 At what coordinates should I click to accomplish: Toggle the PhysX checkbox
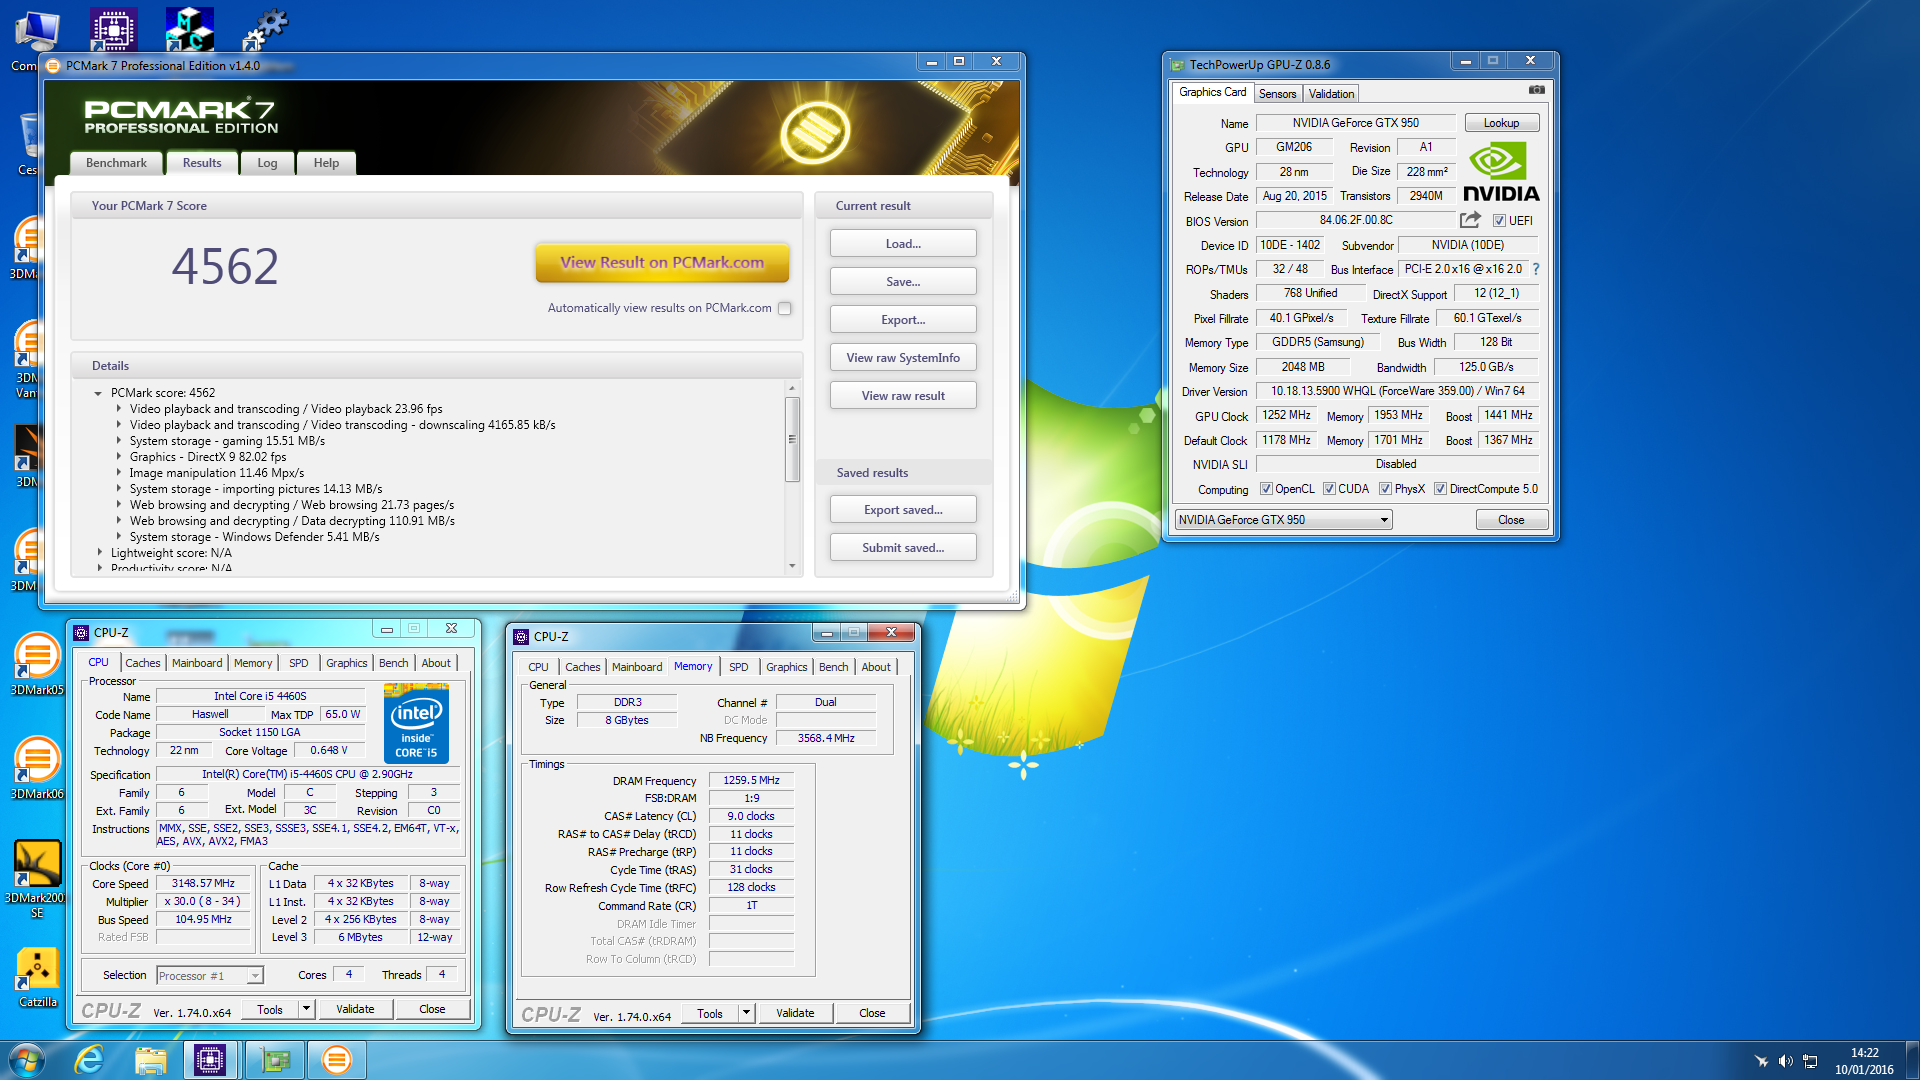click(x=1385, y=489)
